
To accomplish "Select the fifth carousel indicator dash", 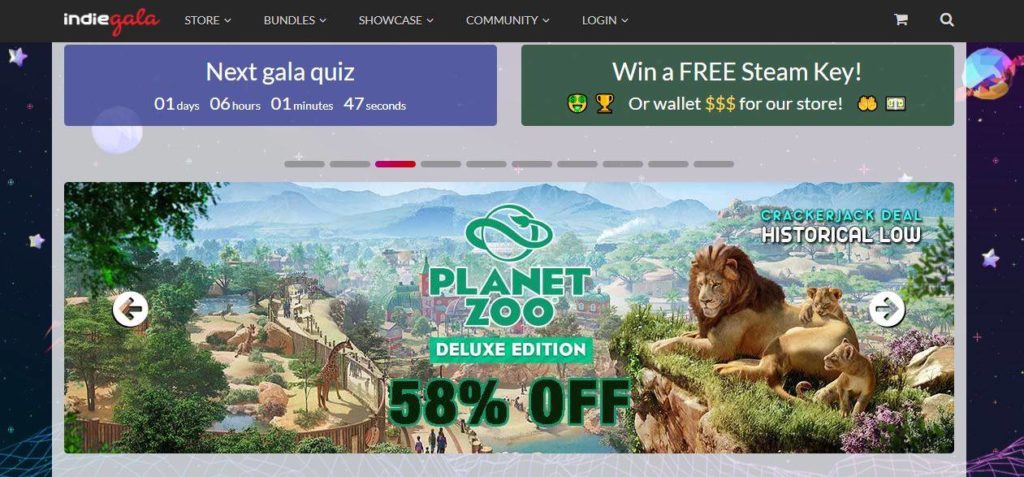I will pos(487,164).
